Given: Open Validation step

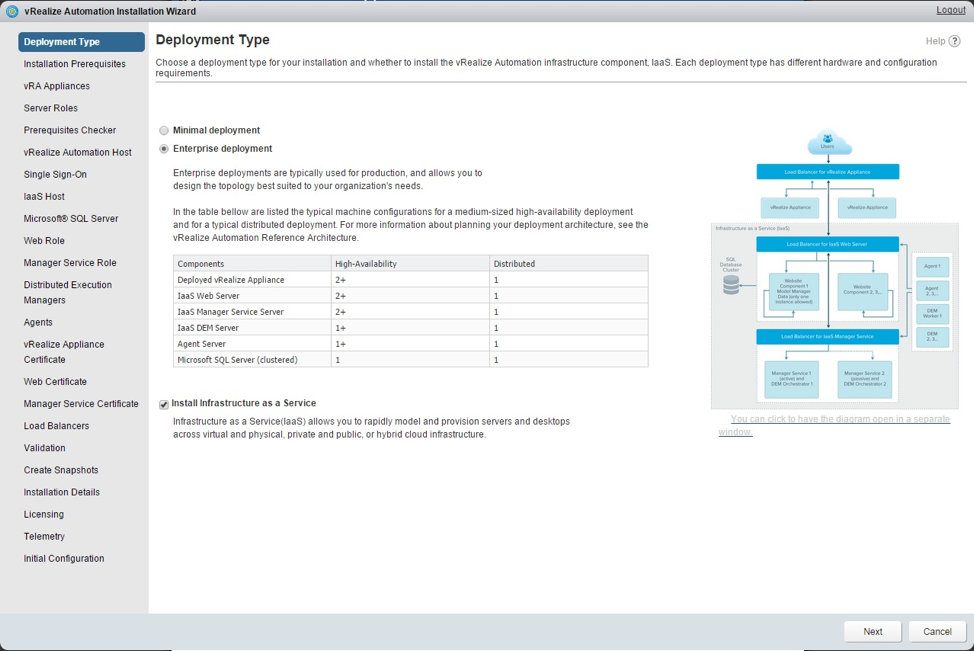Looking at the screenshot, I should pyautogui.click(x=45, y=448).
